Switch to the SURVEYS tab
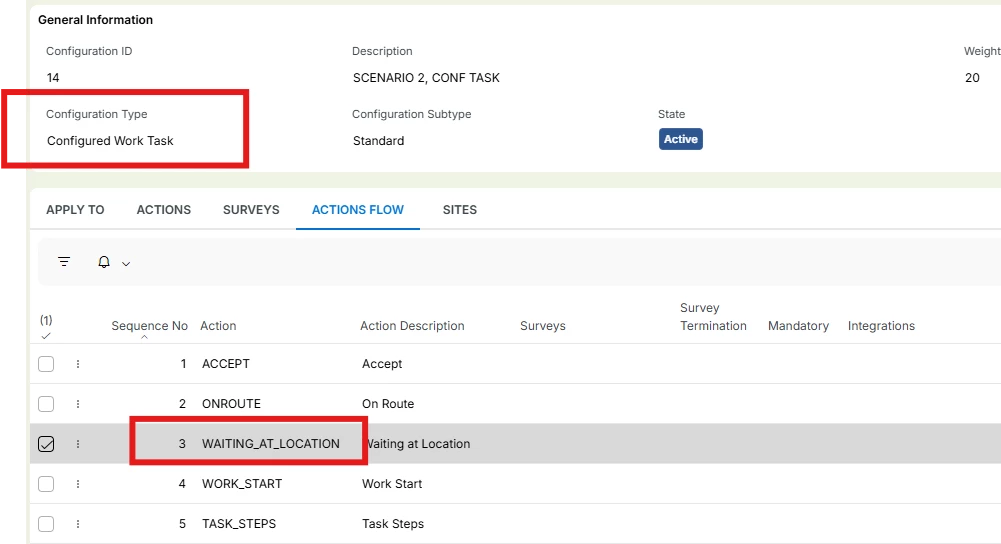 pos(251,210)
